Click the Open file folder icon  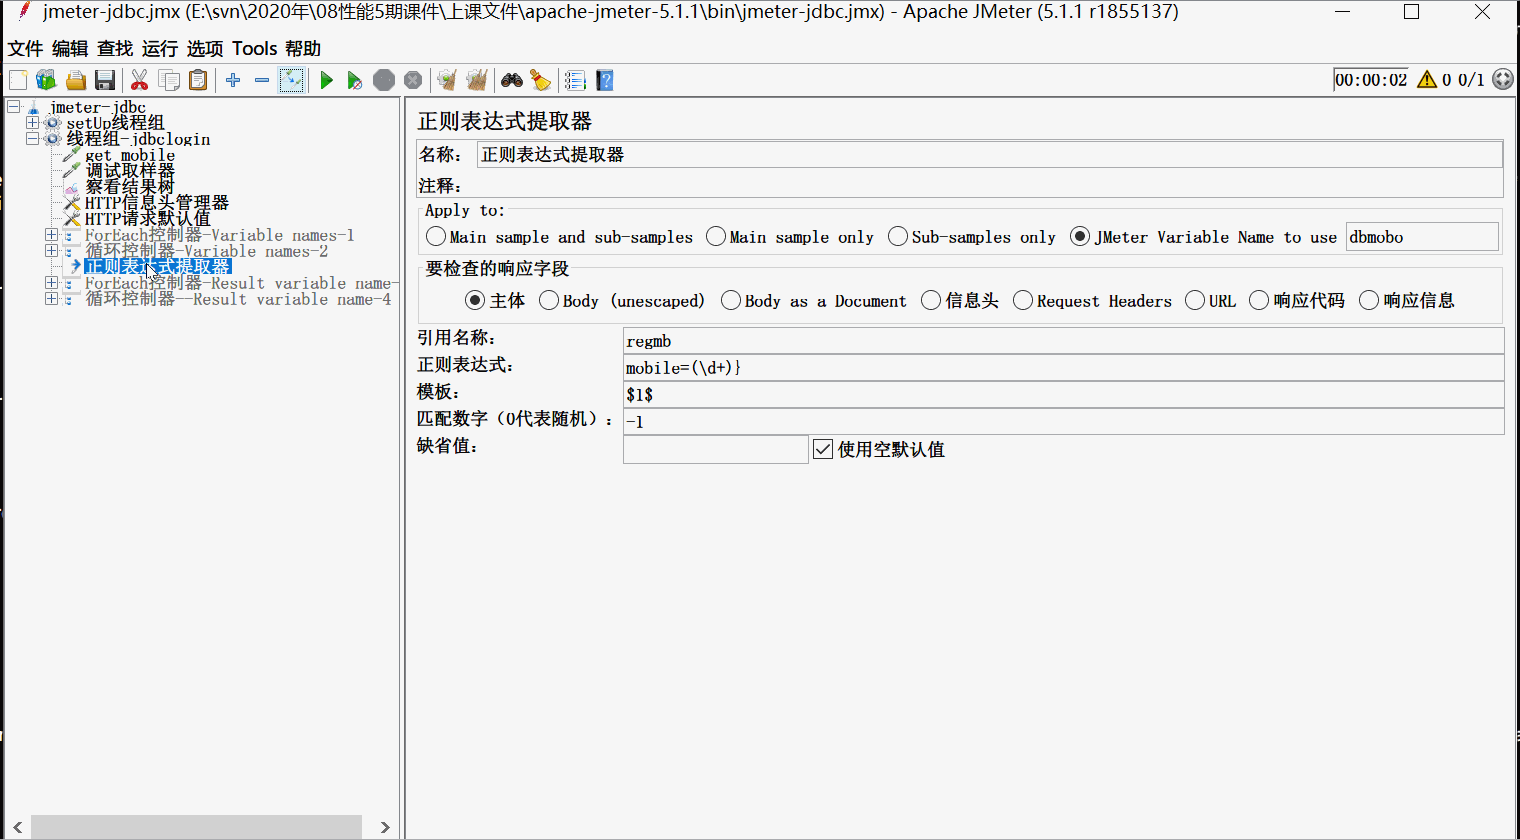(76, 80)
